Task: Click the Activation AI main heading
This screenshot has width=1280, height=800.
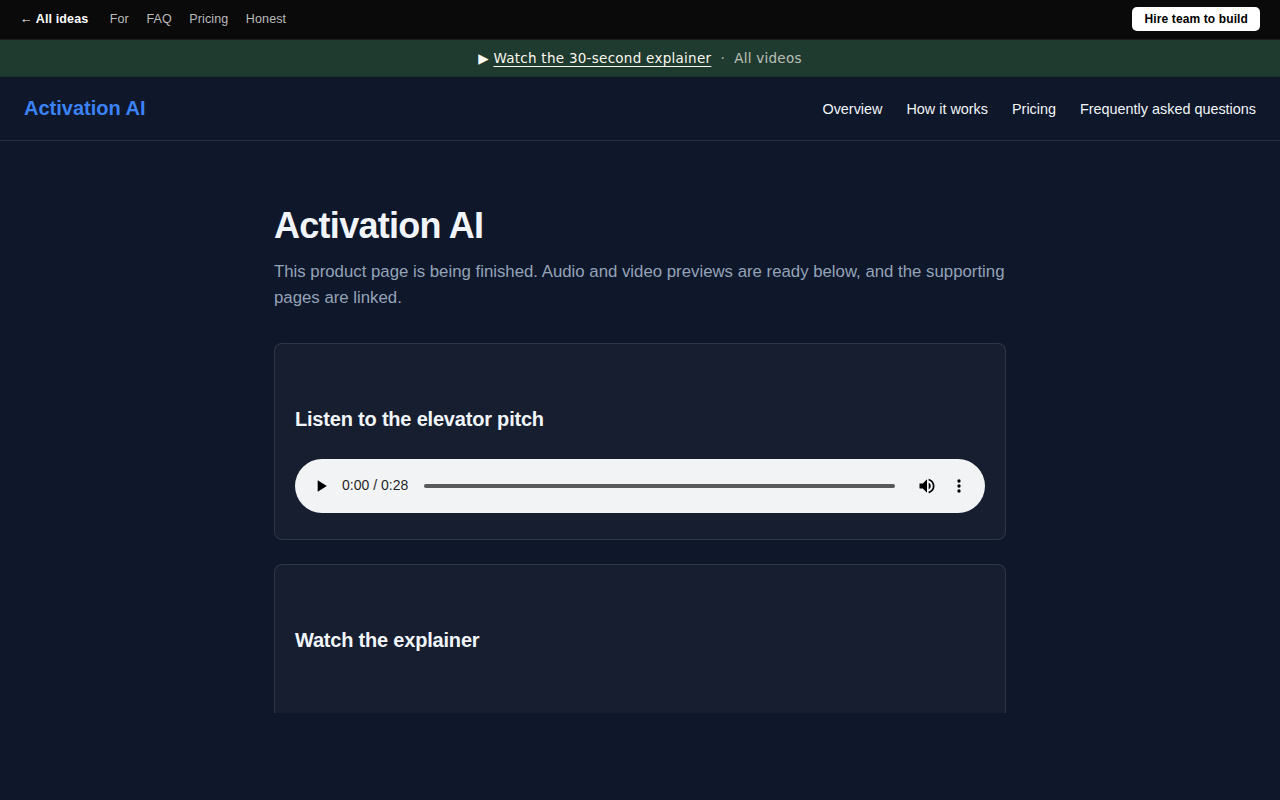Action: point(379,226)
